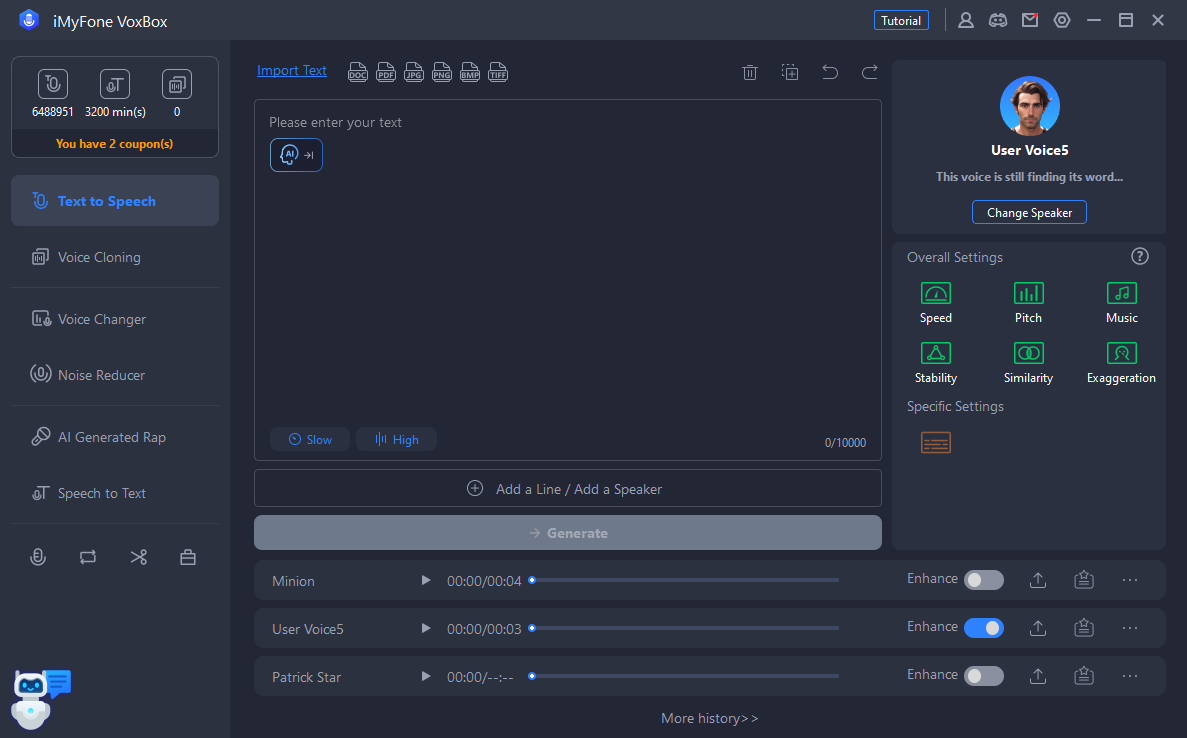Screen dimensions: 1187x738
Task: Open the Discord icon in the title bar
Action: point(997,19)
